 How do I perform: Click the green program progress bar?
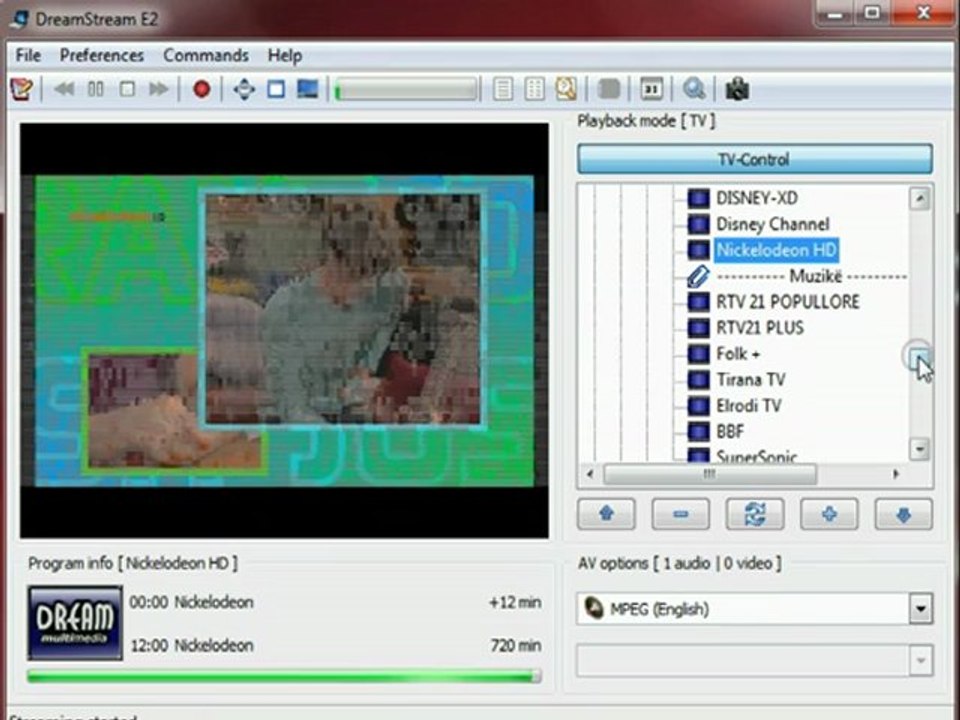(x=285, y=676)
